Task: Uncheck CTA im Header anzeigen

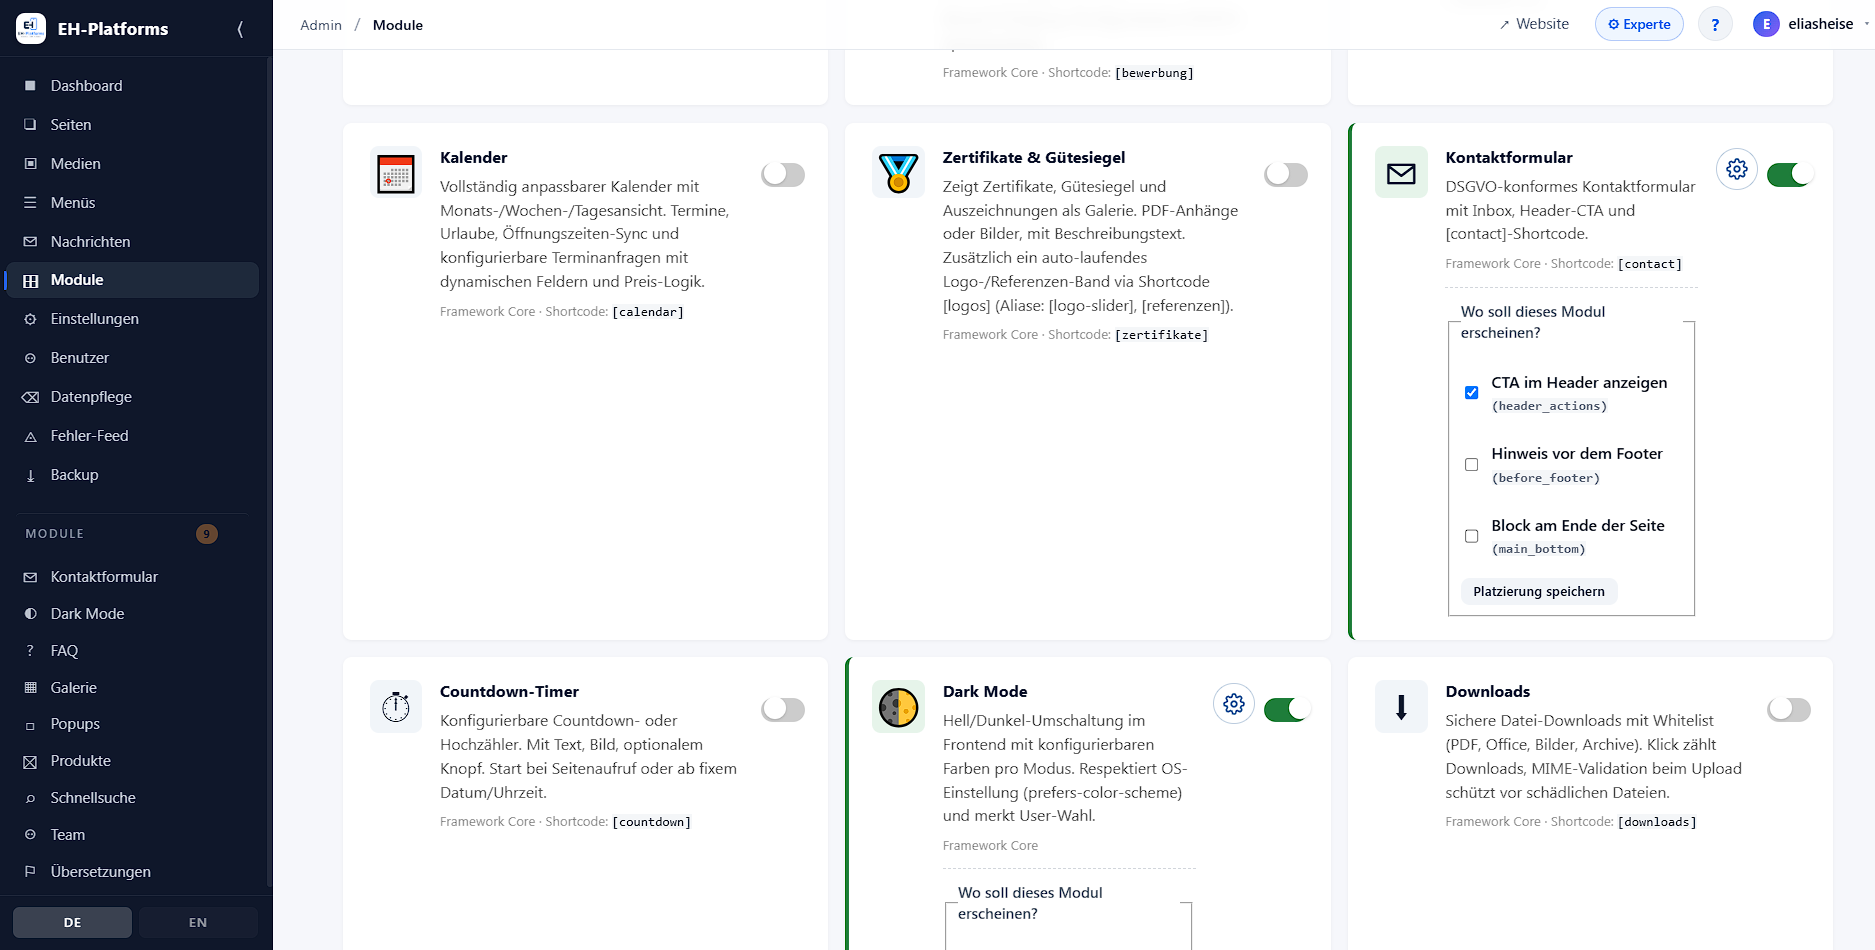Action: (x=1471, y=392)
